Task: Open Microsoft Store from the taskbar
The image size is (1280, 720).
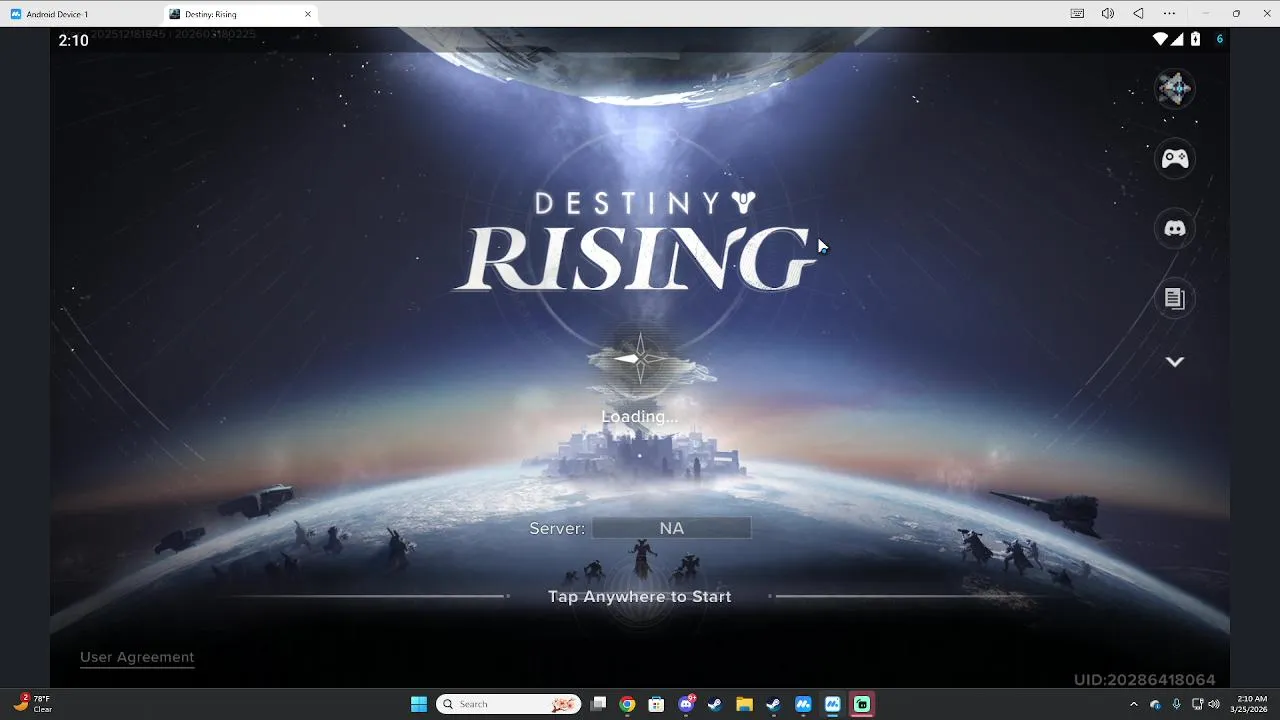Action: 656,704
